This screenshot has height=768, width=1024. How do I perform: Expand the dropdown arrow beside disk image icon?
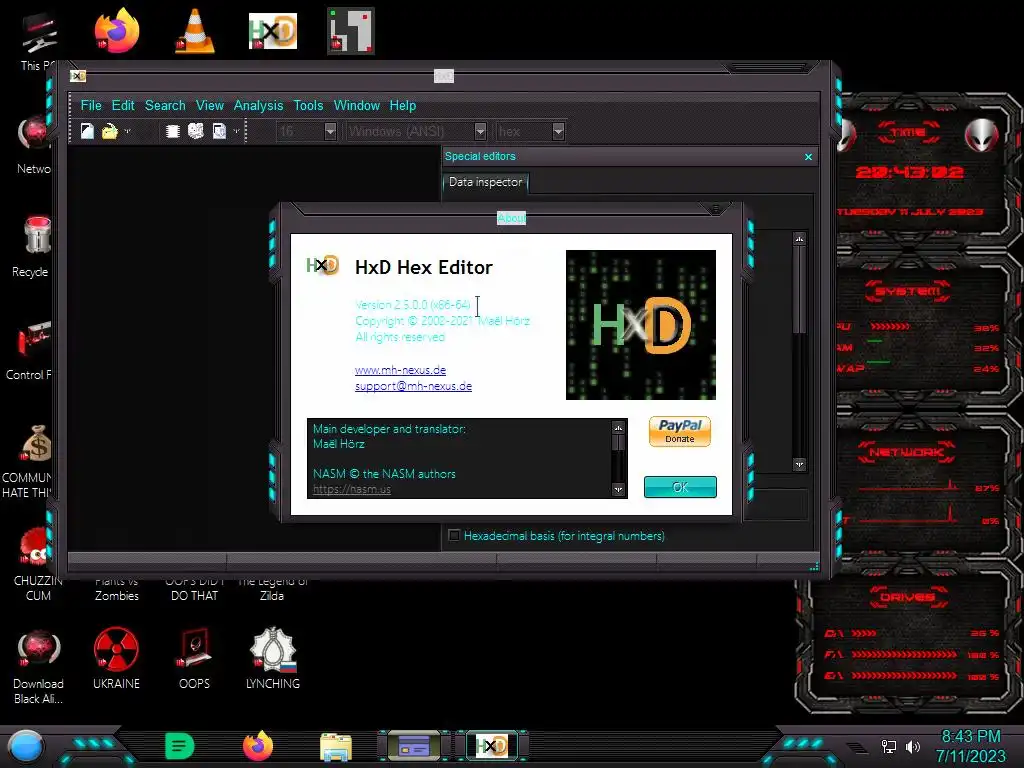pyautogui.click(x=236, y=131)
